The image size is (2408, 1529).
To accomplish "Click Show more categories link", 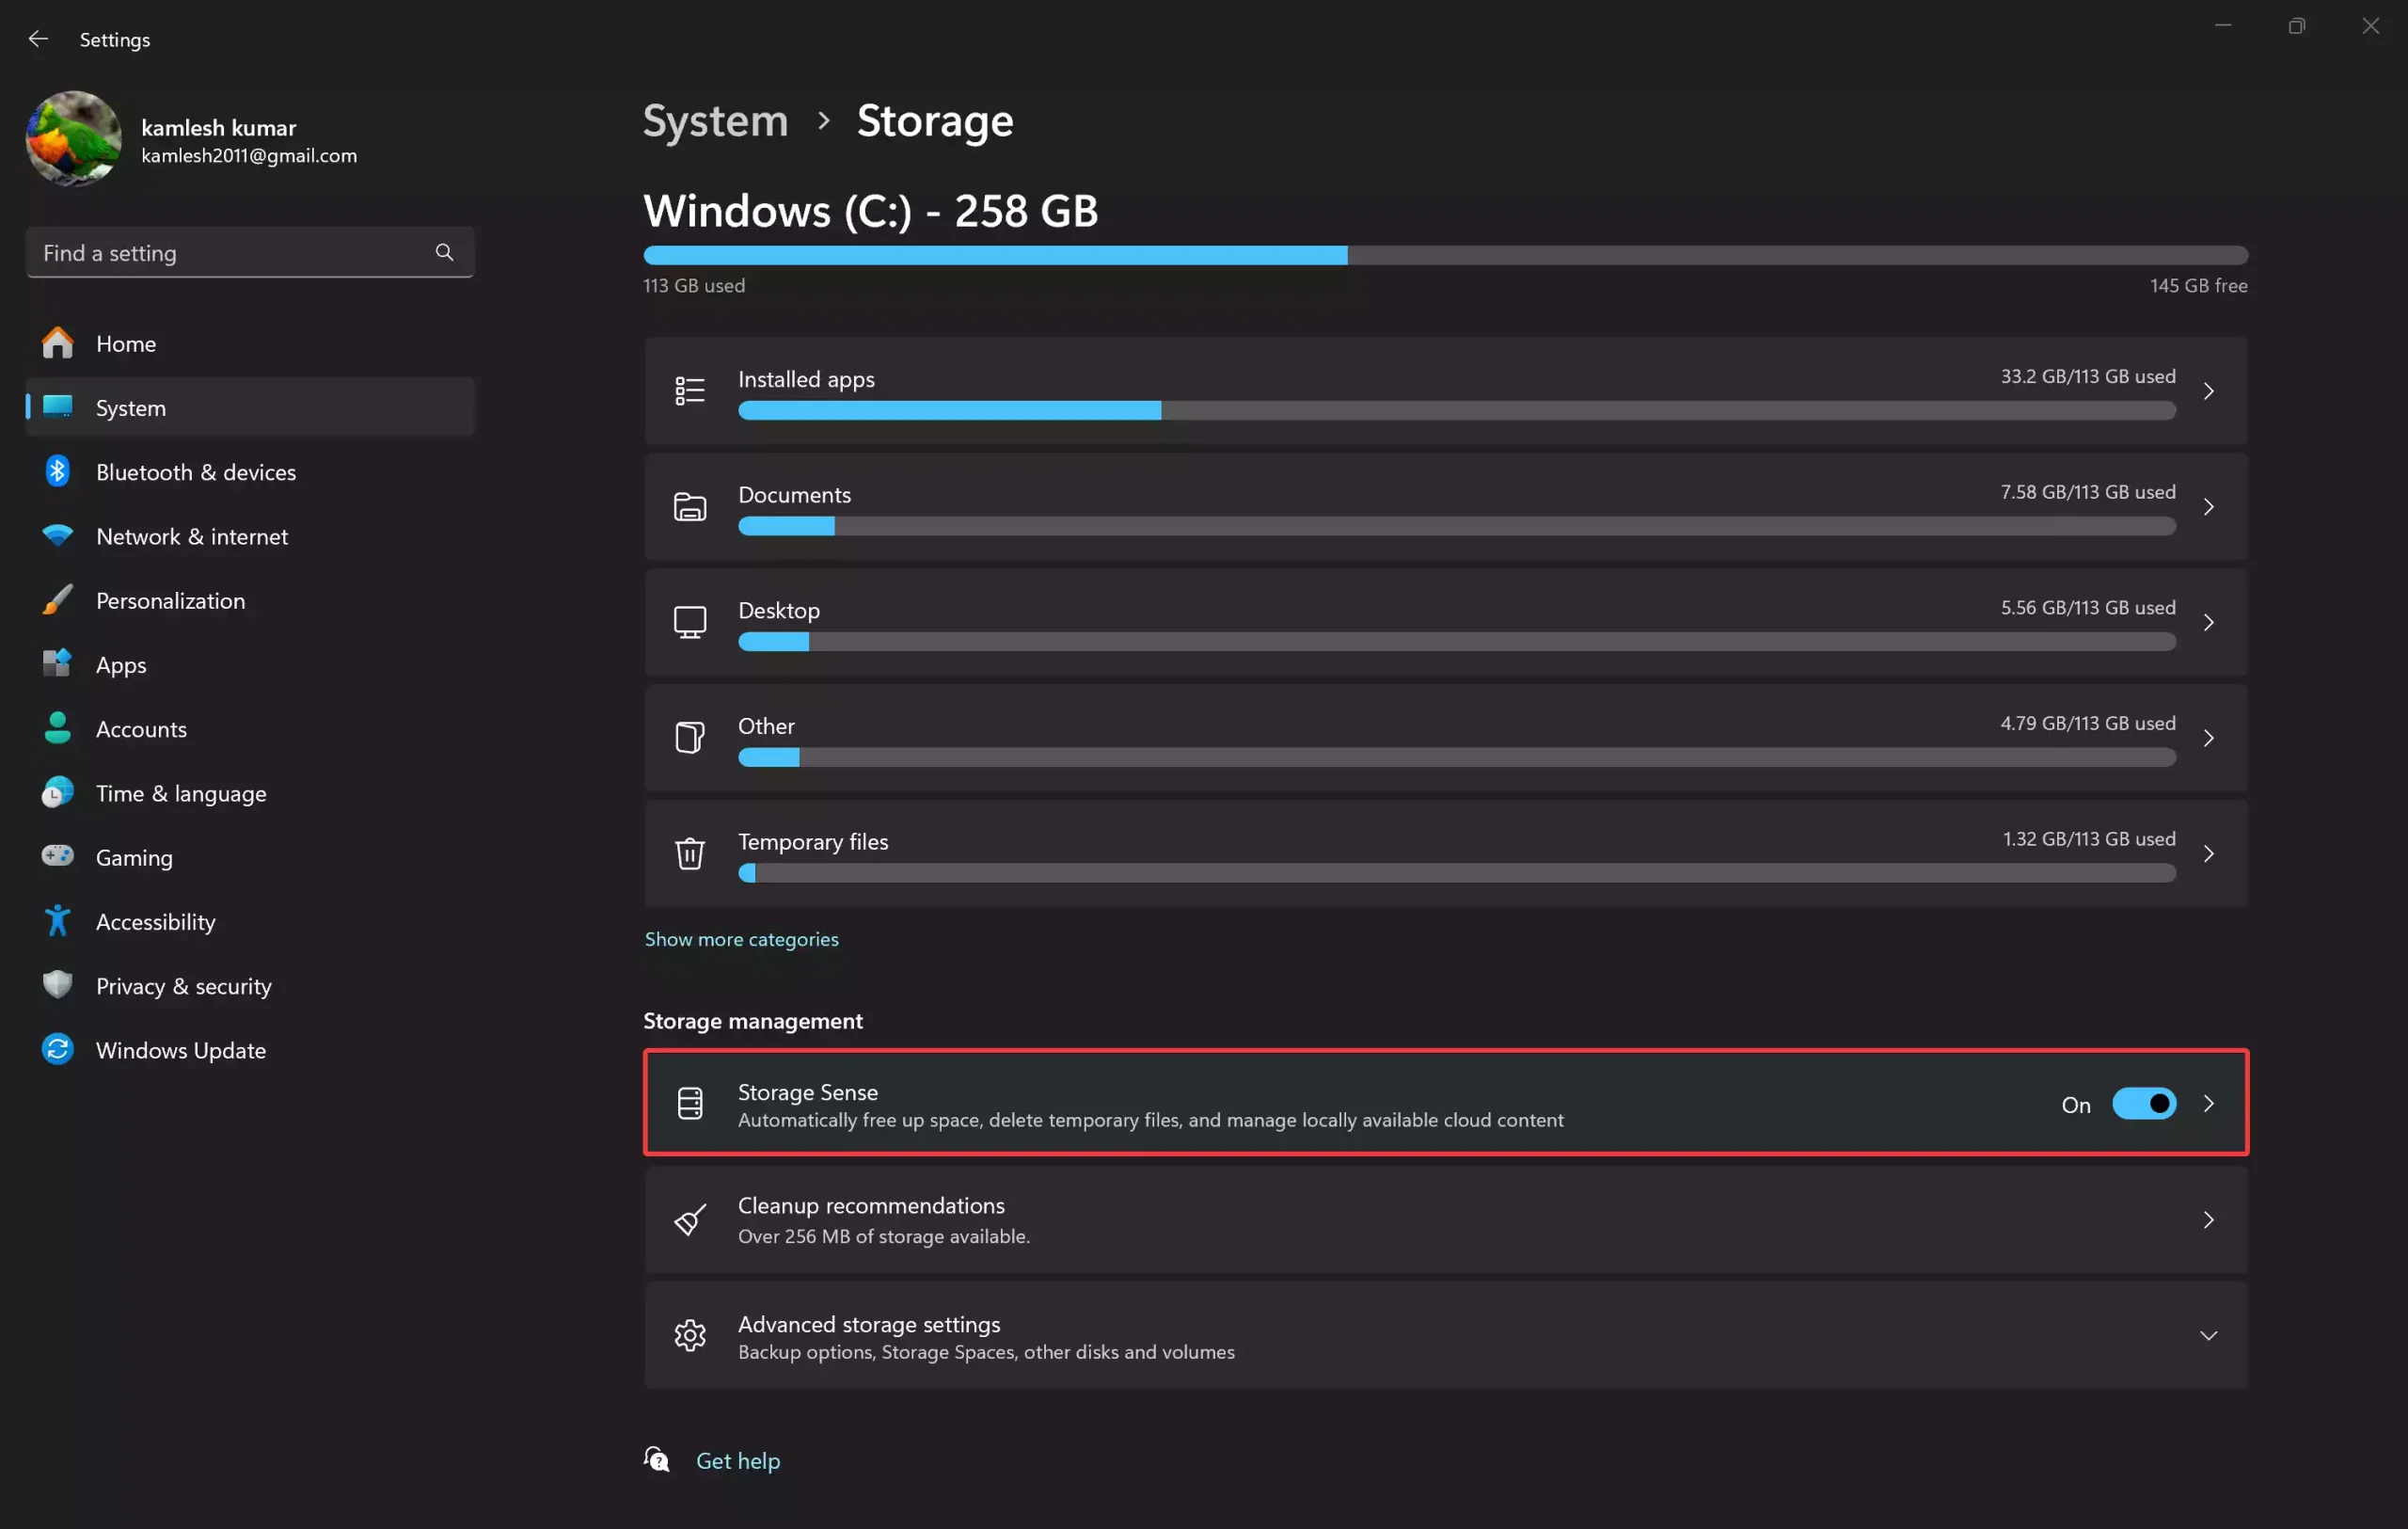I will tap(741, 939).
